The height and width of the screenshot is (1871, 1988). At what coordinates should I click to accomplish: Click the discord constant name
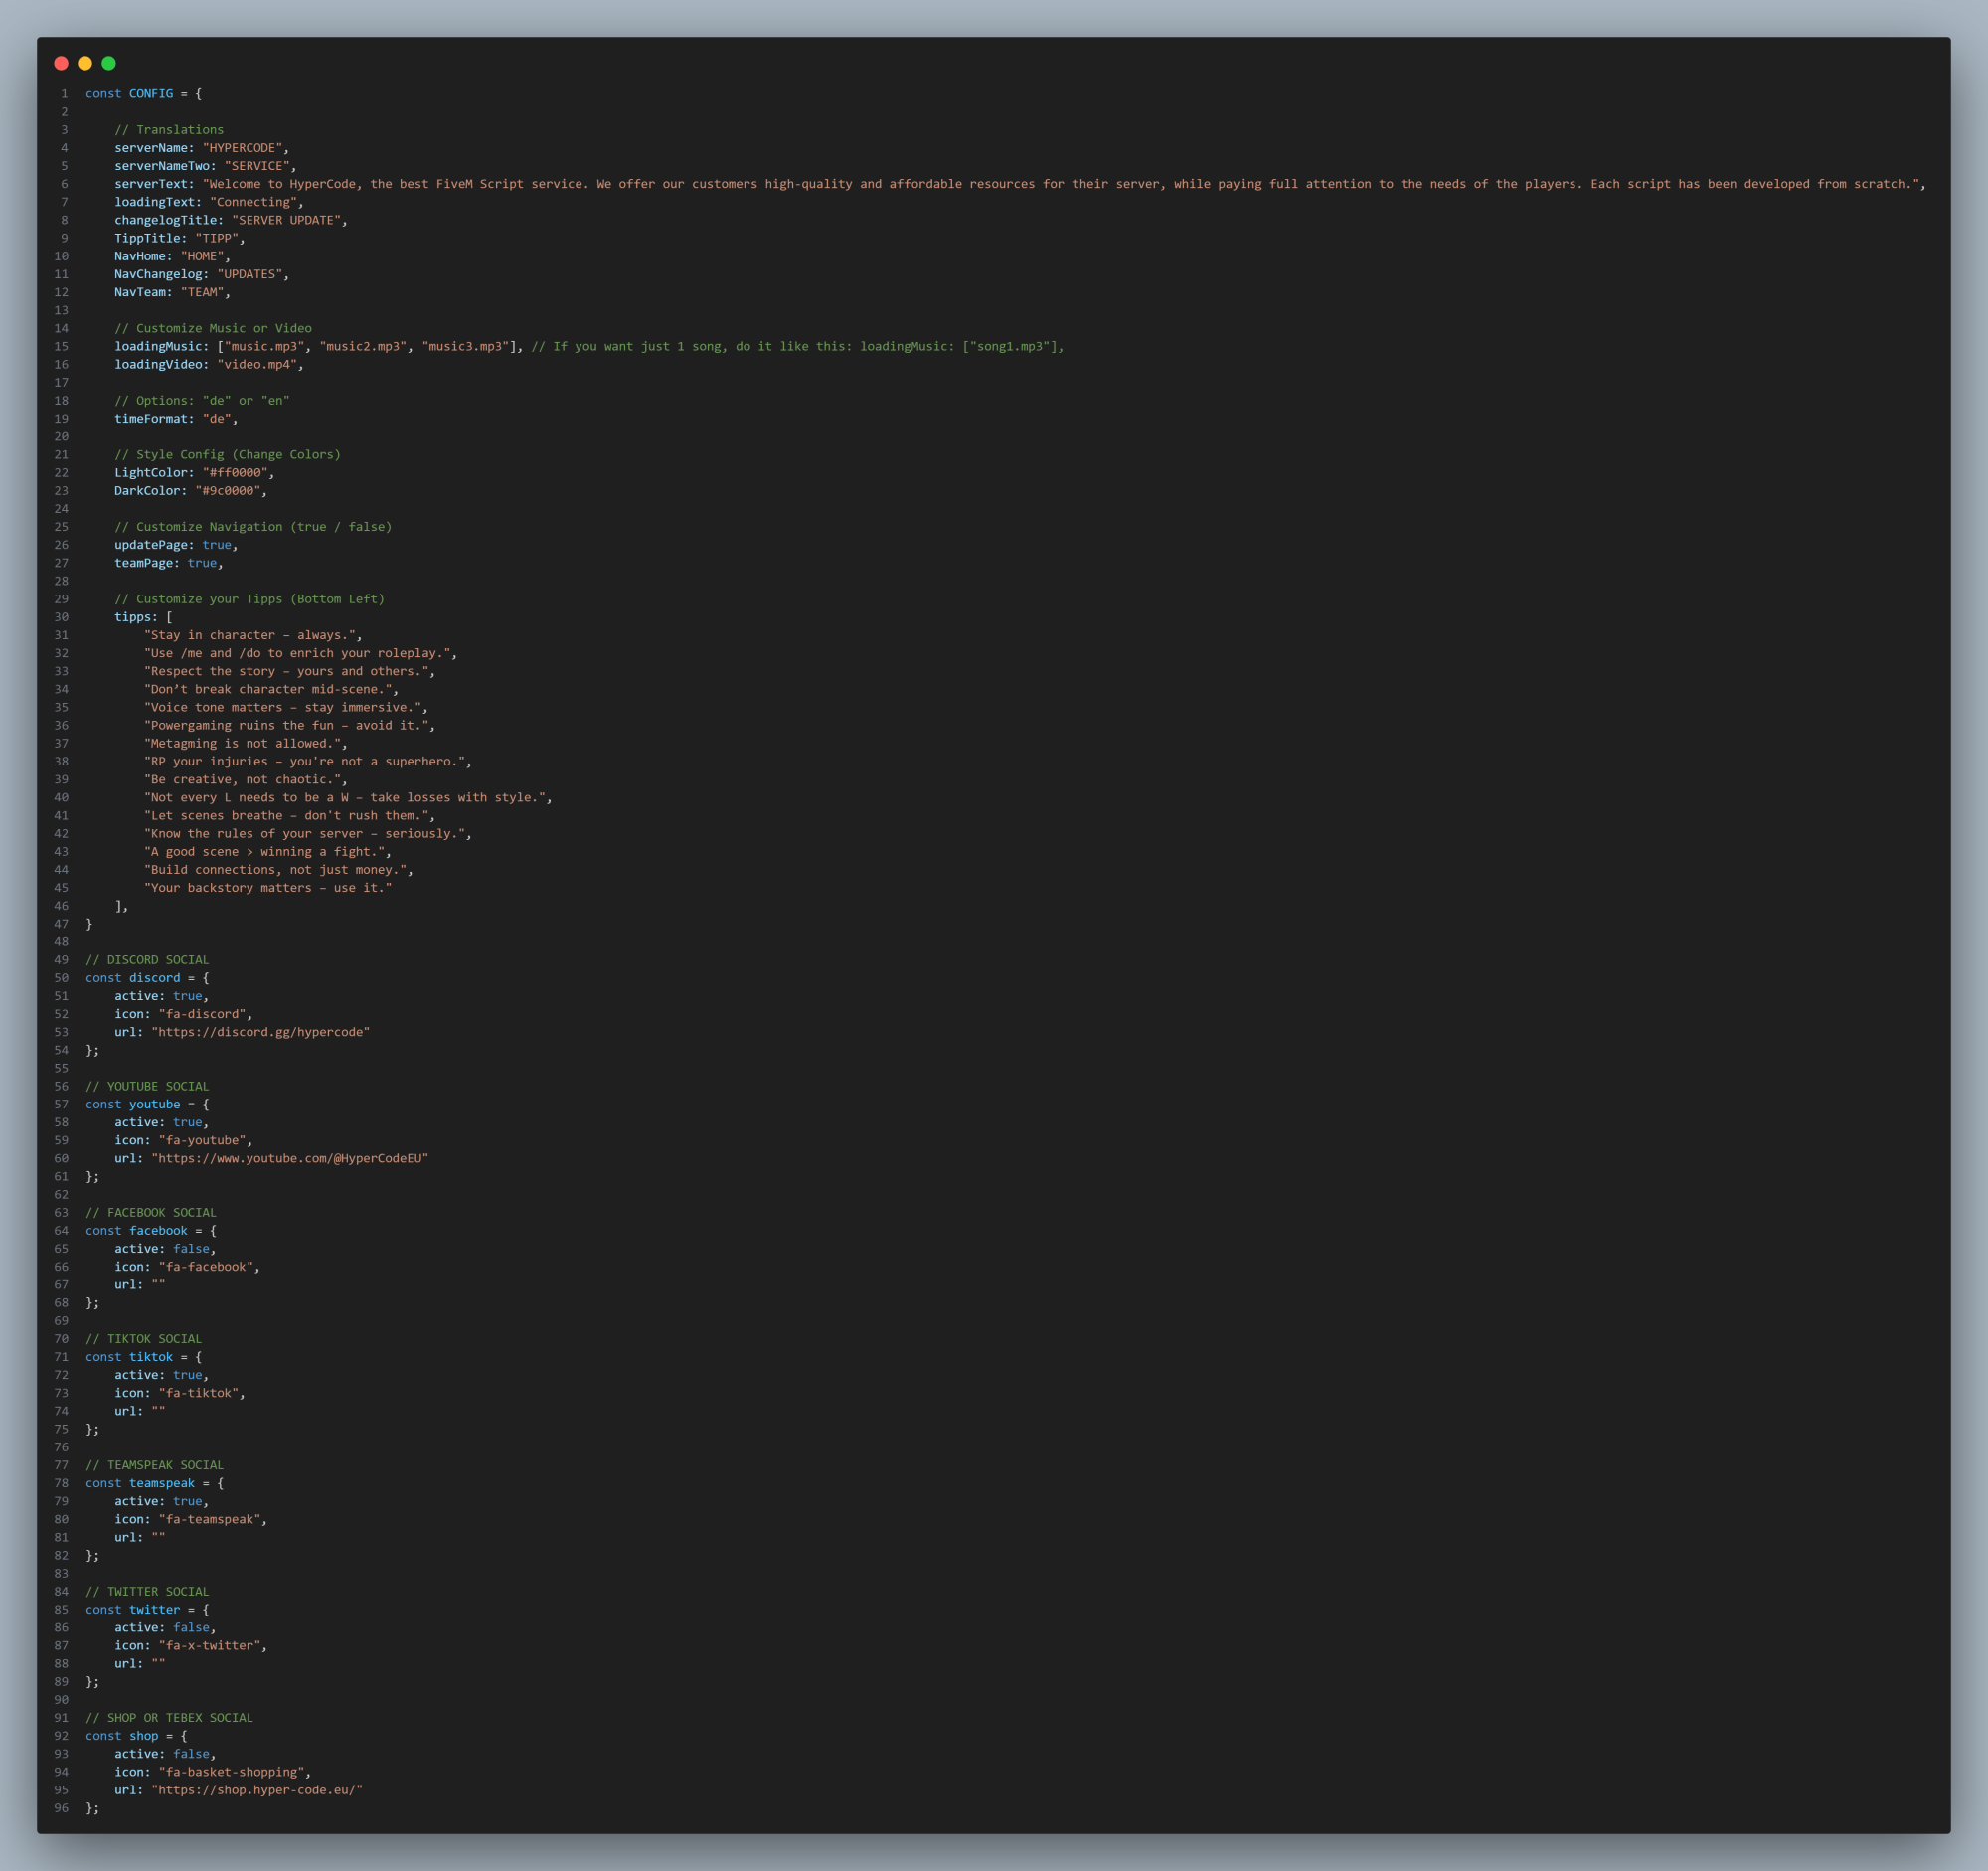(155, 978)
